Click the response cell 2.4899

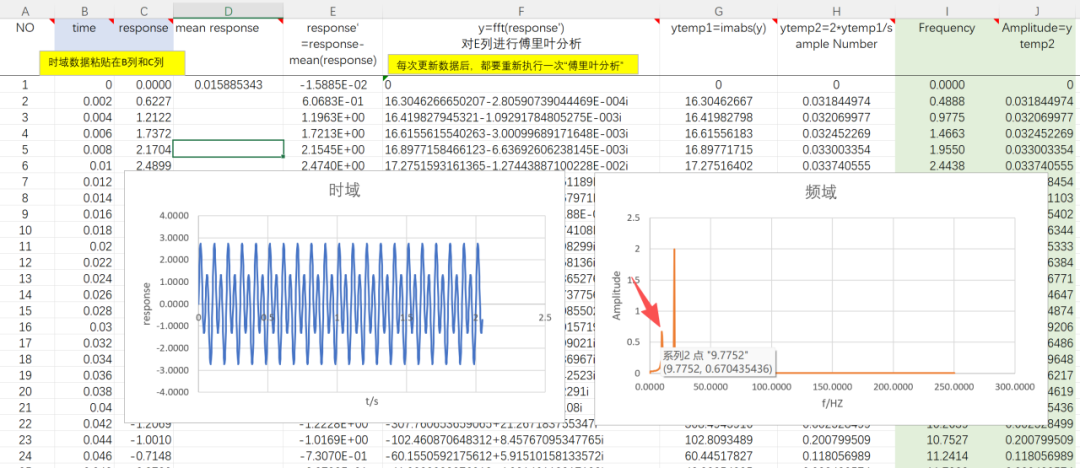[144, 165]
